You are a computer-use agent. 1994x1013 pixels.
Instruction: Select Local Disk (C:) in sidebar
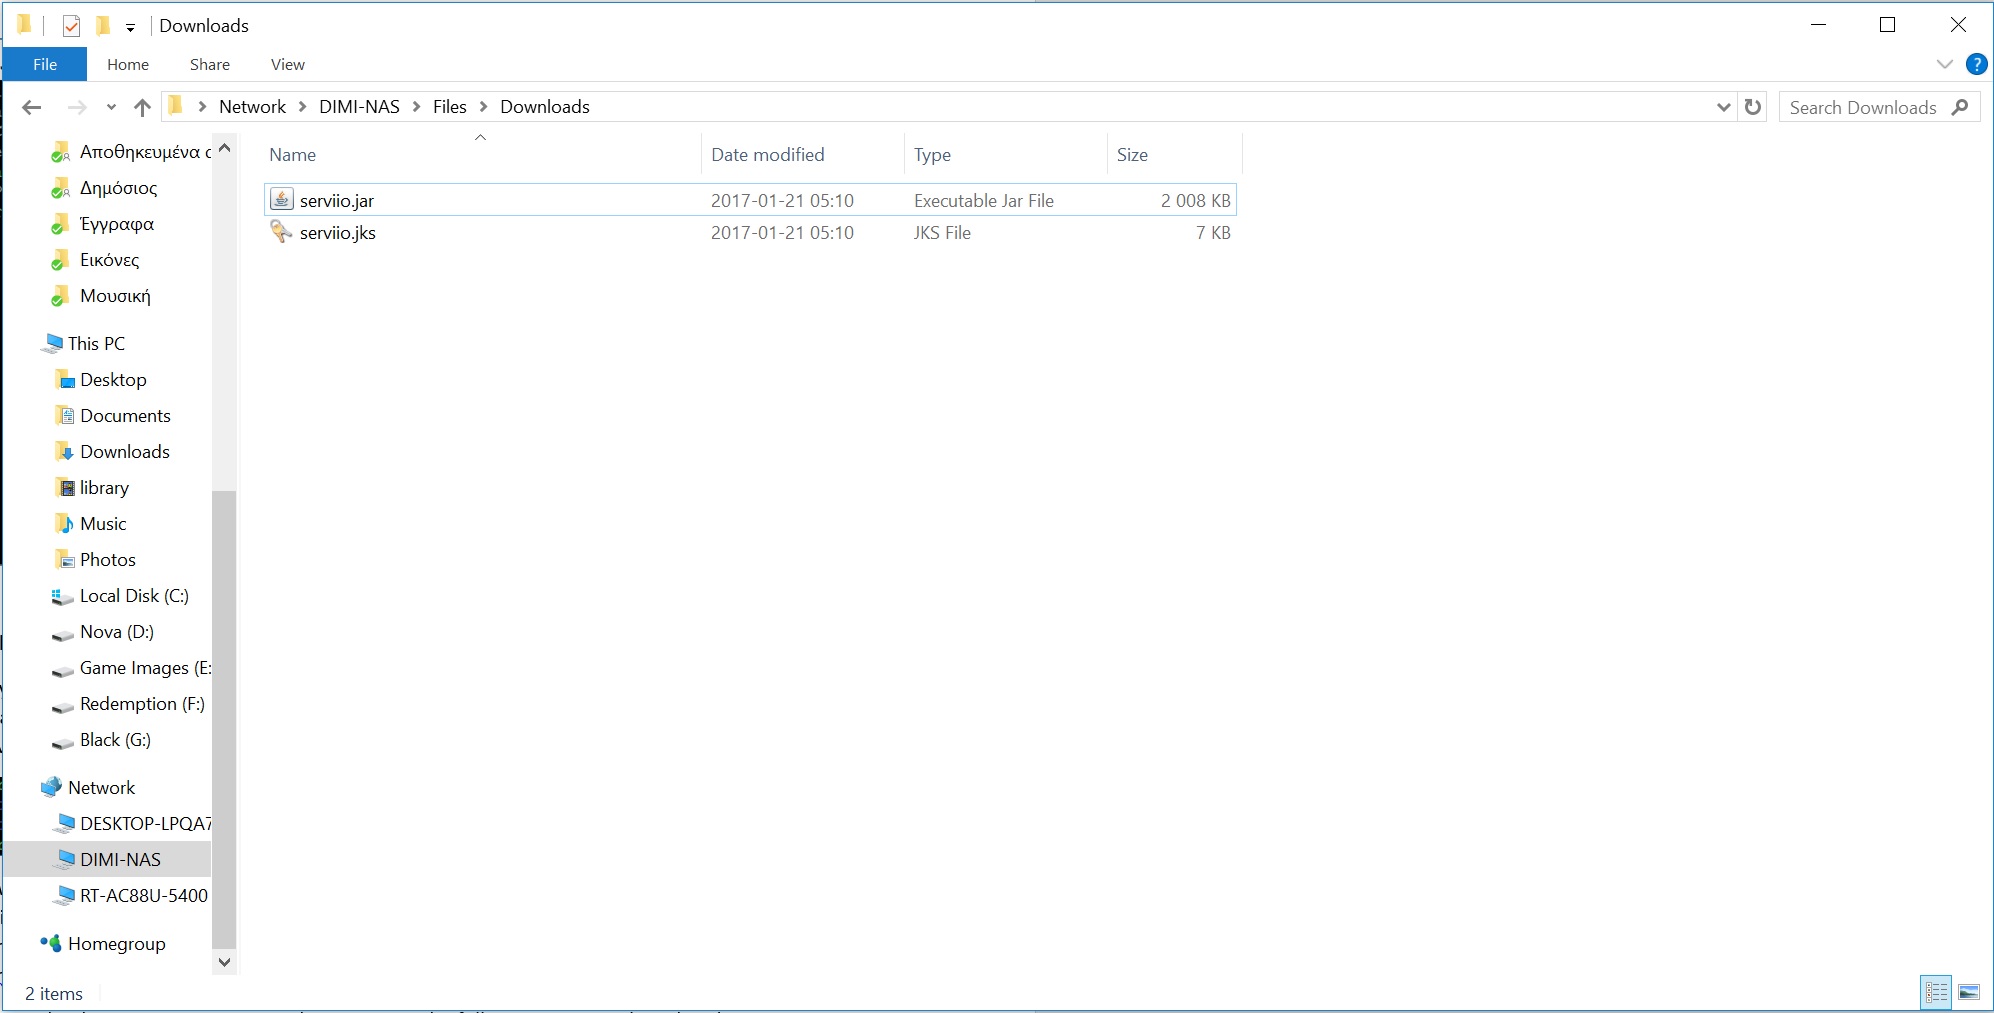(133, 596)
